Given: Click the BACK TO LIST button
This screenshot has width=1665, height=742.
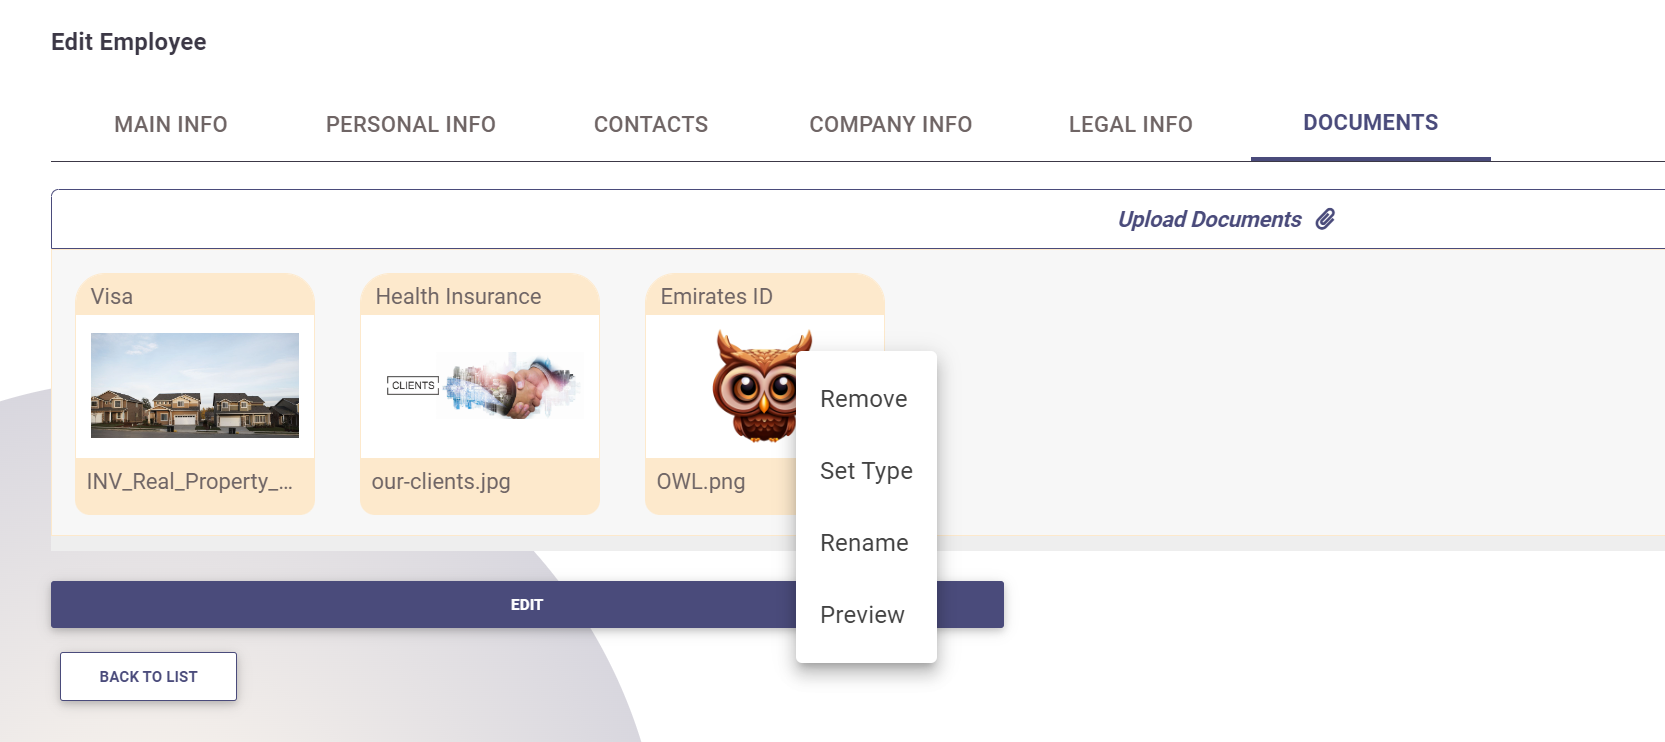Looking at the screenshot, I should (x=148, y=677).
